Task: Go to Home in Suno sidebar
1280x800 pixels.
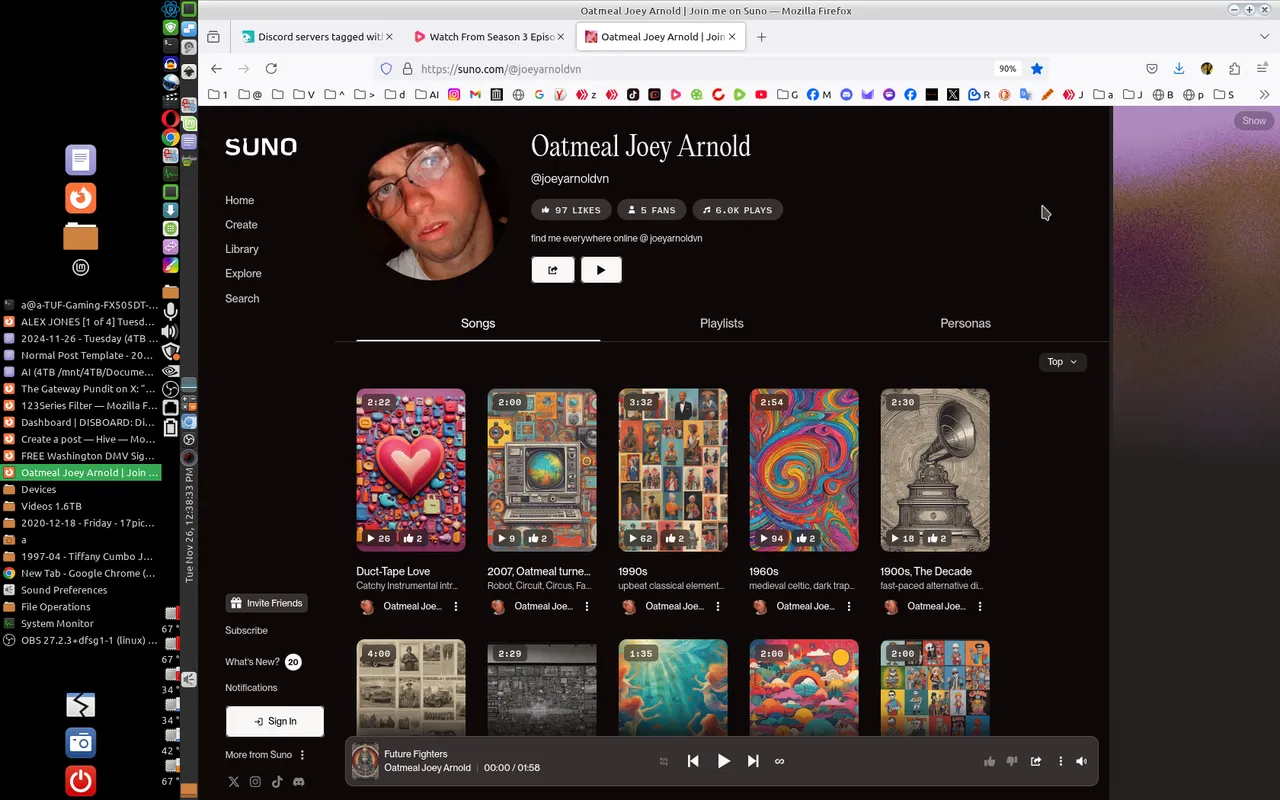Action: [x=240, y=200]
